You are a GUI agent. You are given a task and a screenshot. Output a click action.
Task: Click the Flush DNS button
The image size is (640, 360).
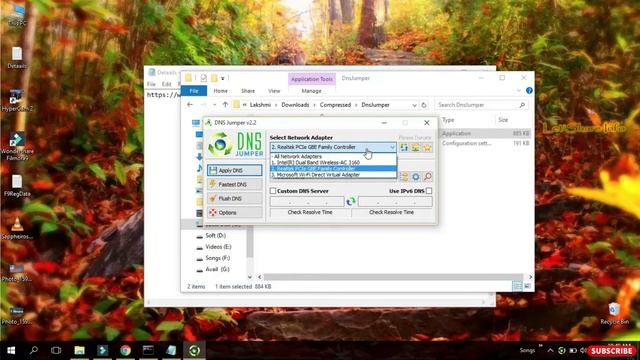(235, 198)
